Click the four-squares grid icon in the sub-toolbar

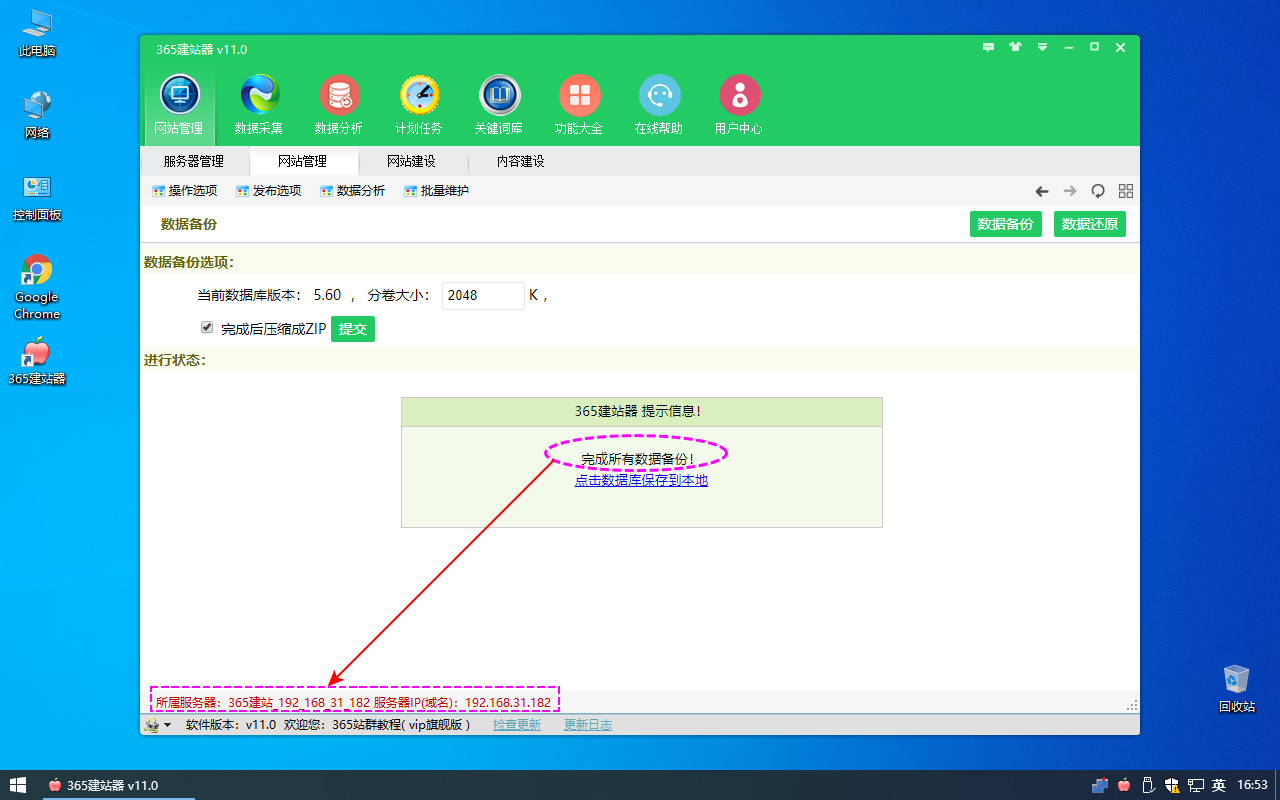tap(1126, 191)
